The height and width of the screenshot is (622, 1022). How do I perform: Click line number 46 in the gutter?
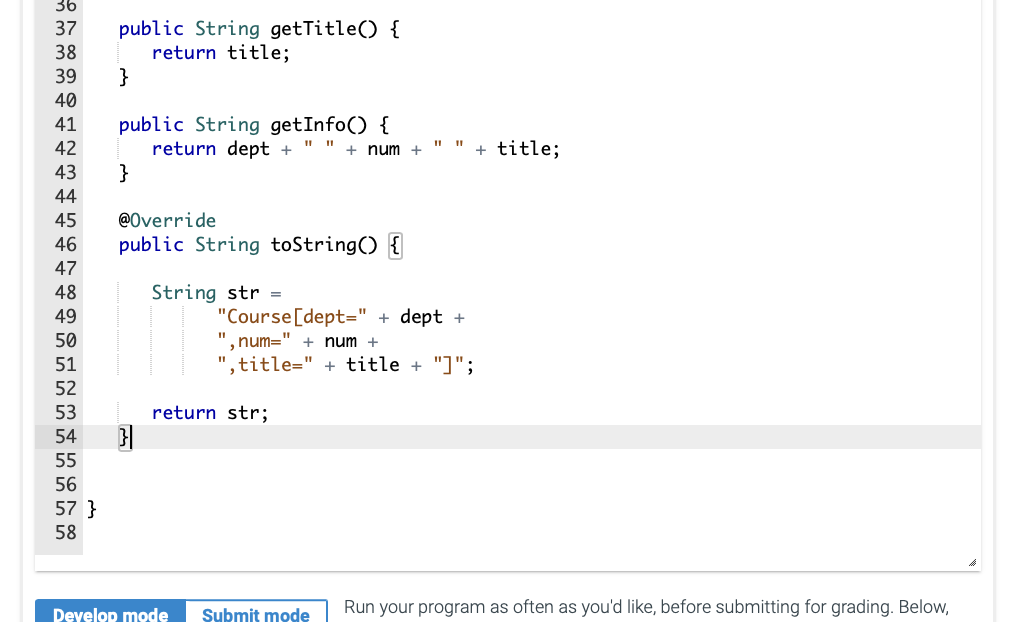click(x=65, y=244)
